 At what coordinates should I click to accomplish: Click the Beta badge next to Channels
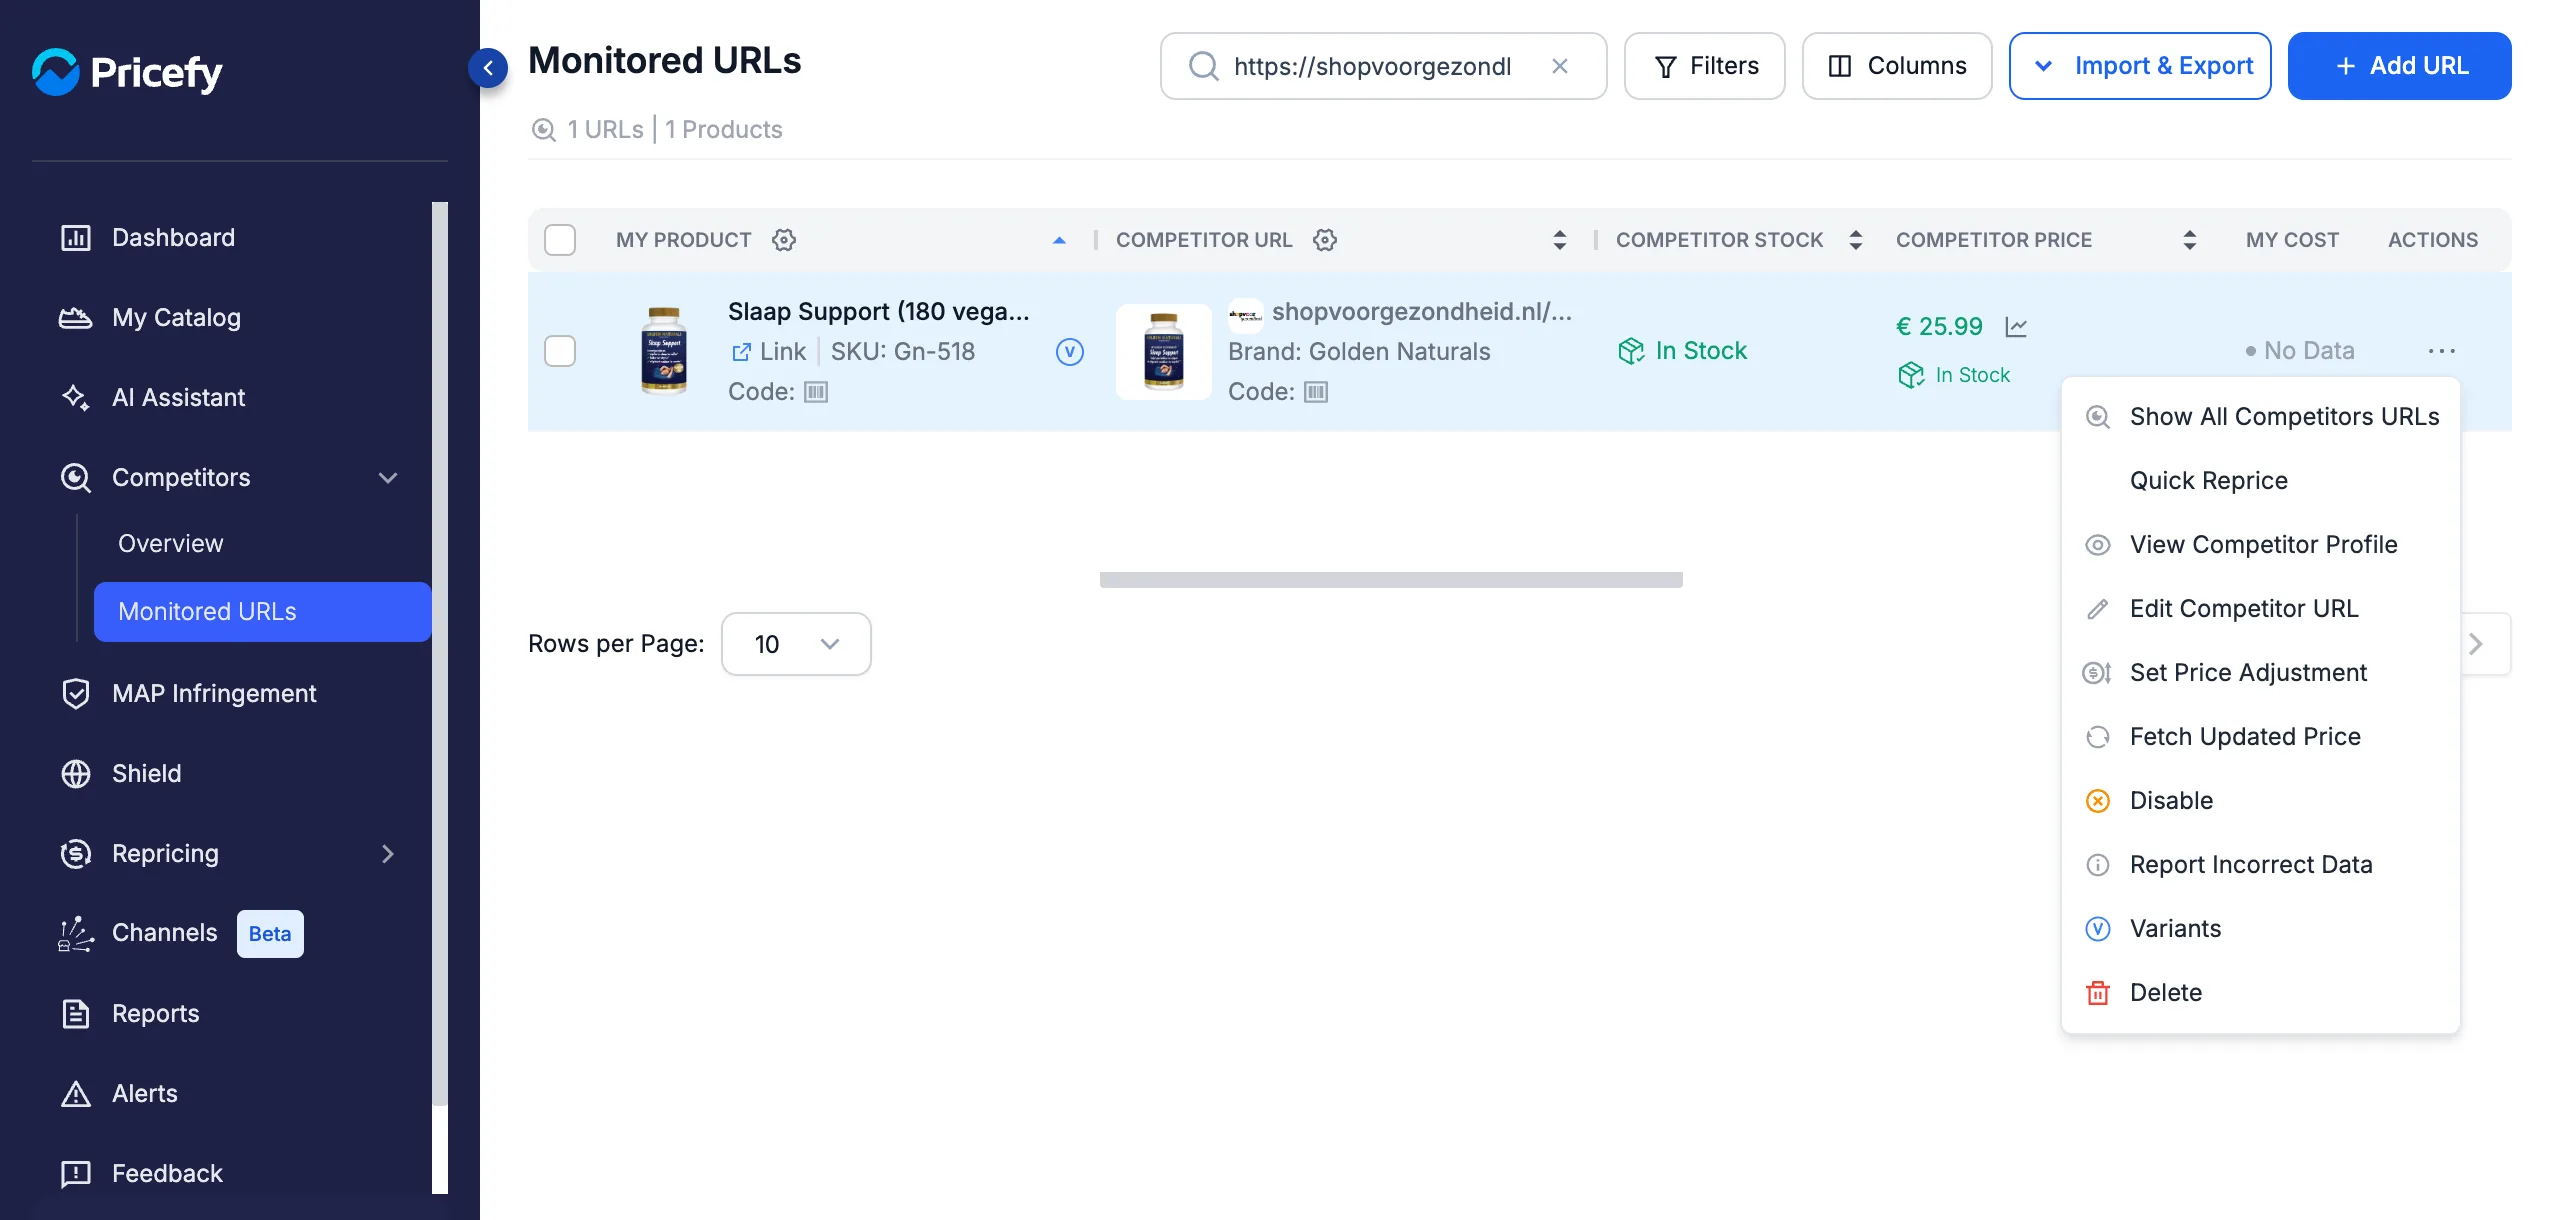coord(270,934)
